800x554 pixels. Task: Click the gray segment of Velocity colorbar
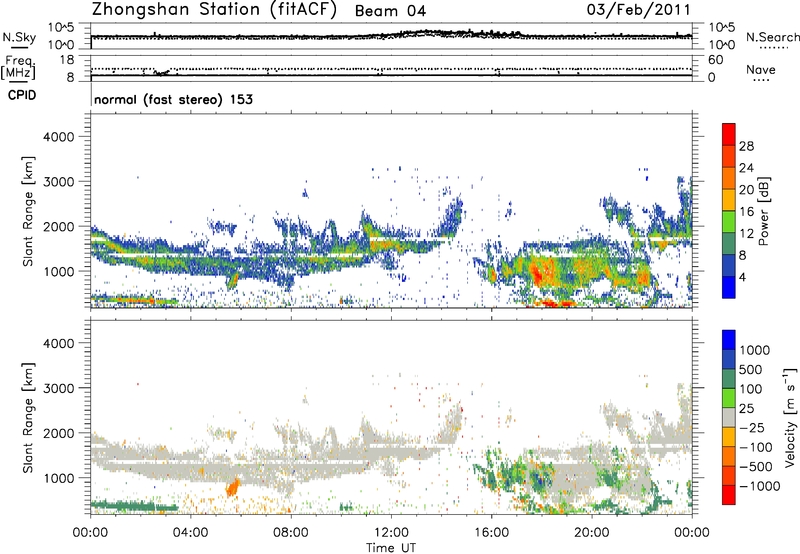[x=729, y=417]
